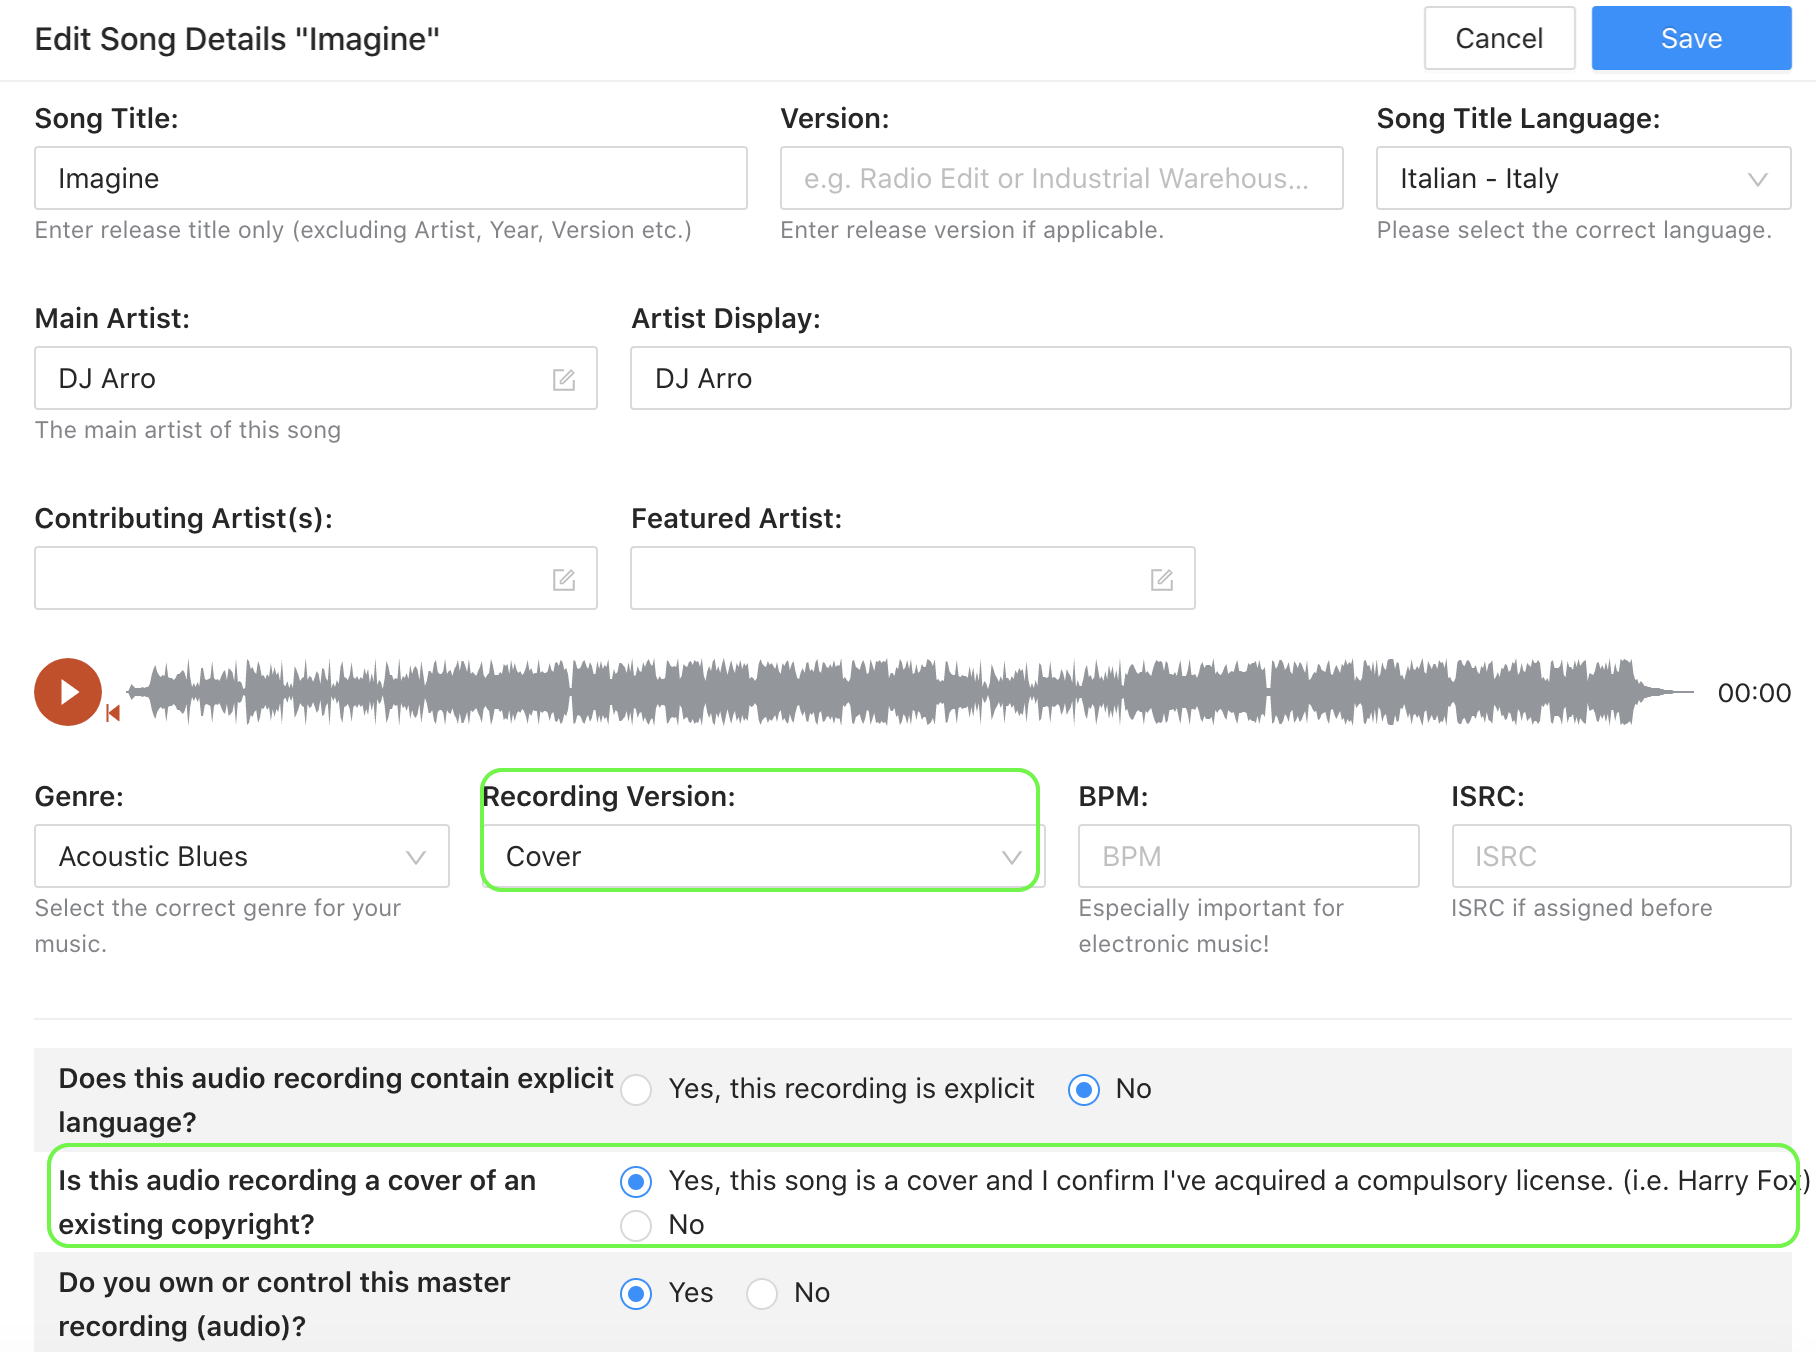Click the 'Edit Song Details "Imagine"' heading
Image resolution: width=1816 pixels, height=1352 pixels.
click(237, 39)
